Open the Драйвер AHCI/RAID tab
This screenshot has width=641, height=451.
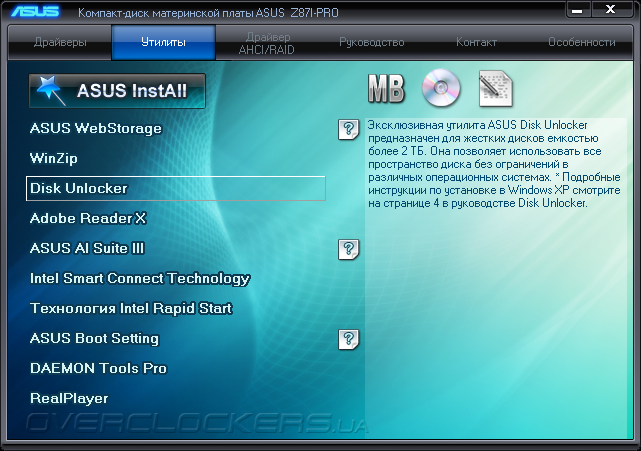pos(267,43)
